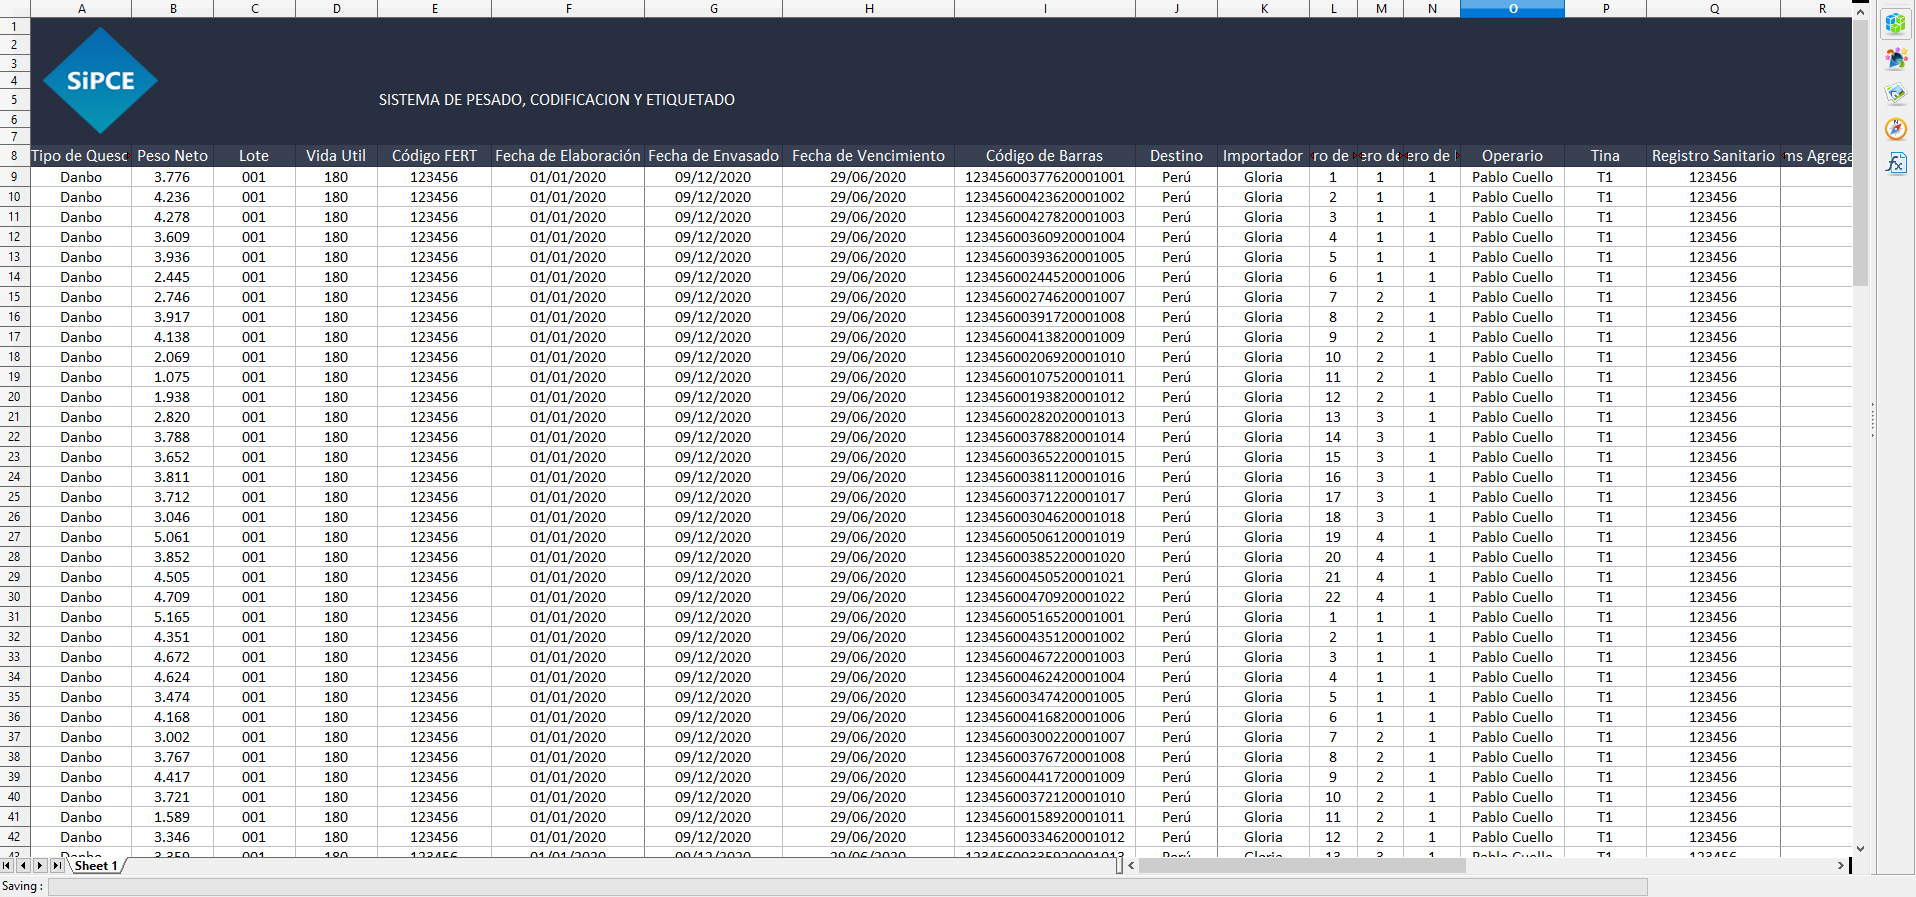1916x897 pixels.
Task: Click the 'Fecha de Vencimiento' header cell
Action: pyautogui.click(x=868, y=156)
